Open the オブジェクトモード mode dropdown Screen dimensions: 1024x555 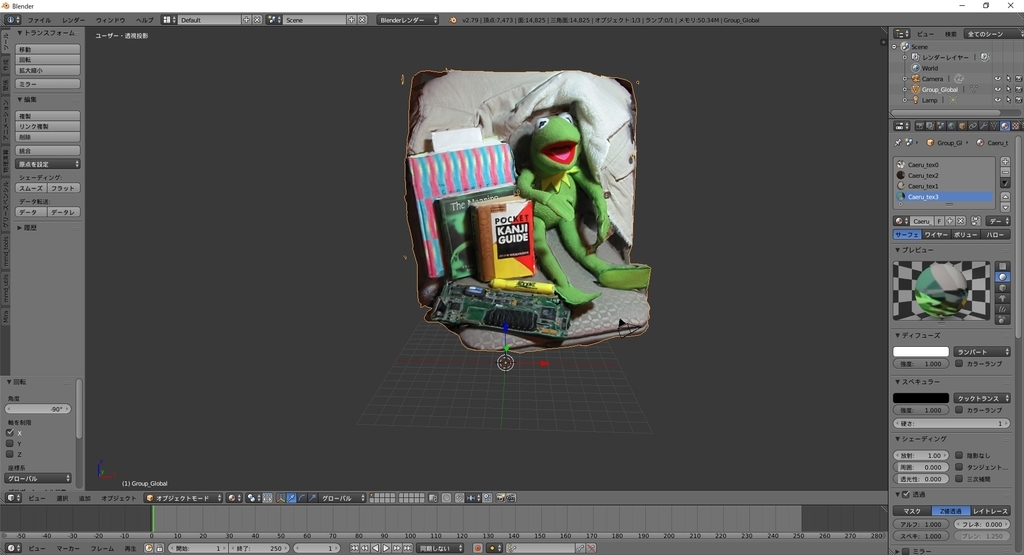184,498
